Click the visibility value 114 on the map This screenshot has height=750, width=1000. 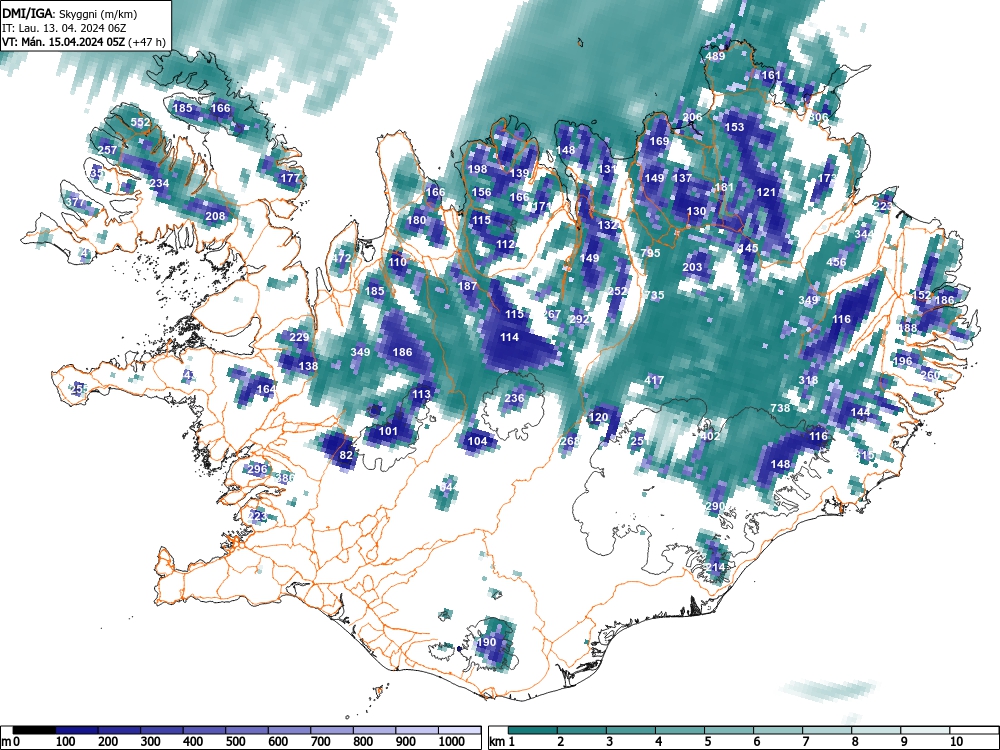510,337
